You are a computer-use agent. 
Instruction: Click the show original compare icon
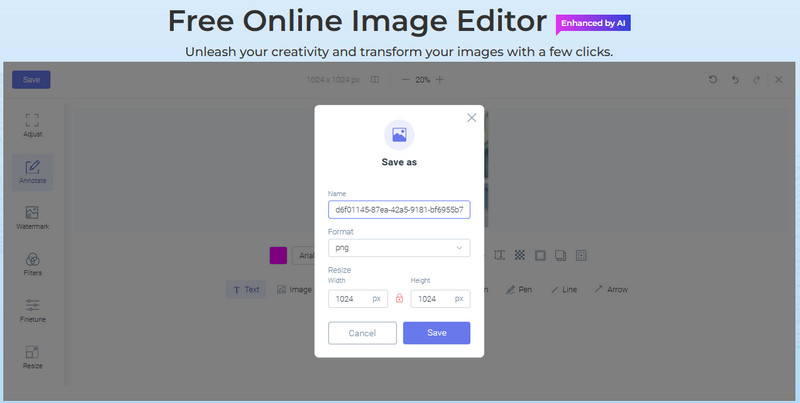(374, 80)
